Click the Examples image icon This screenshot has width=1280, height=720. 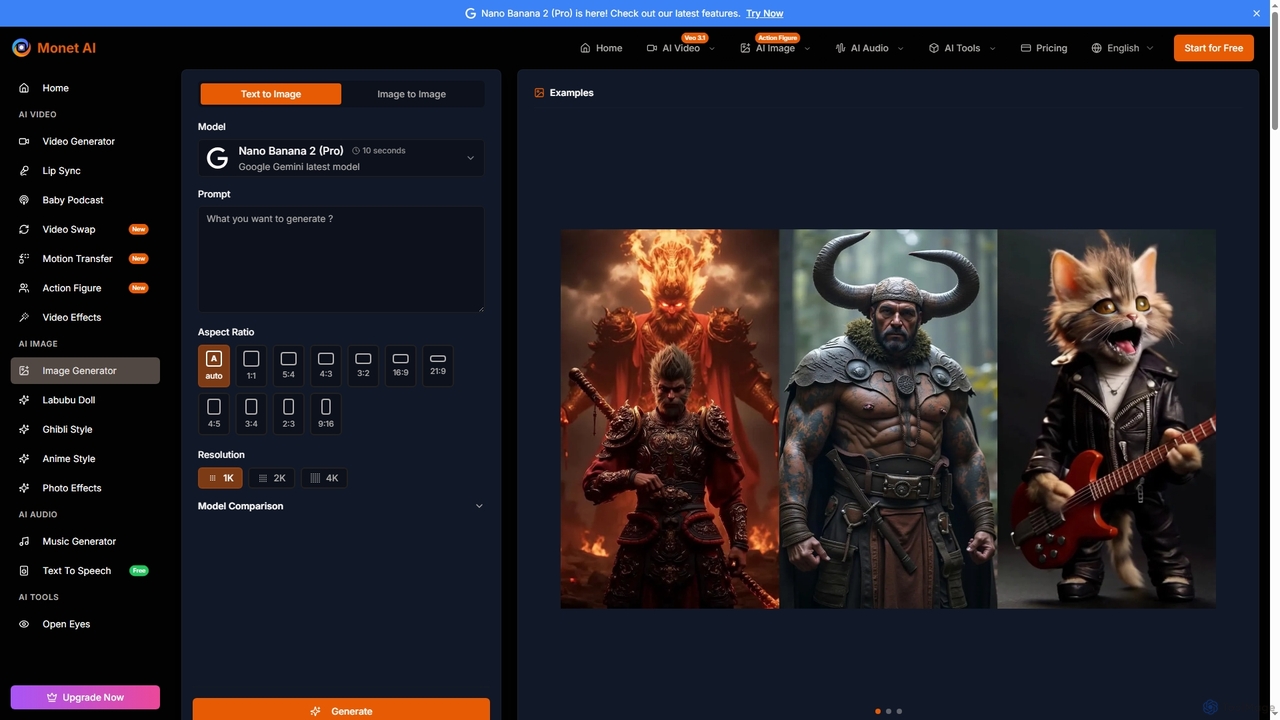539,93
